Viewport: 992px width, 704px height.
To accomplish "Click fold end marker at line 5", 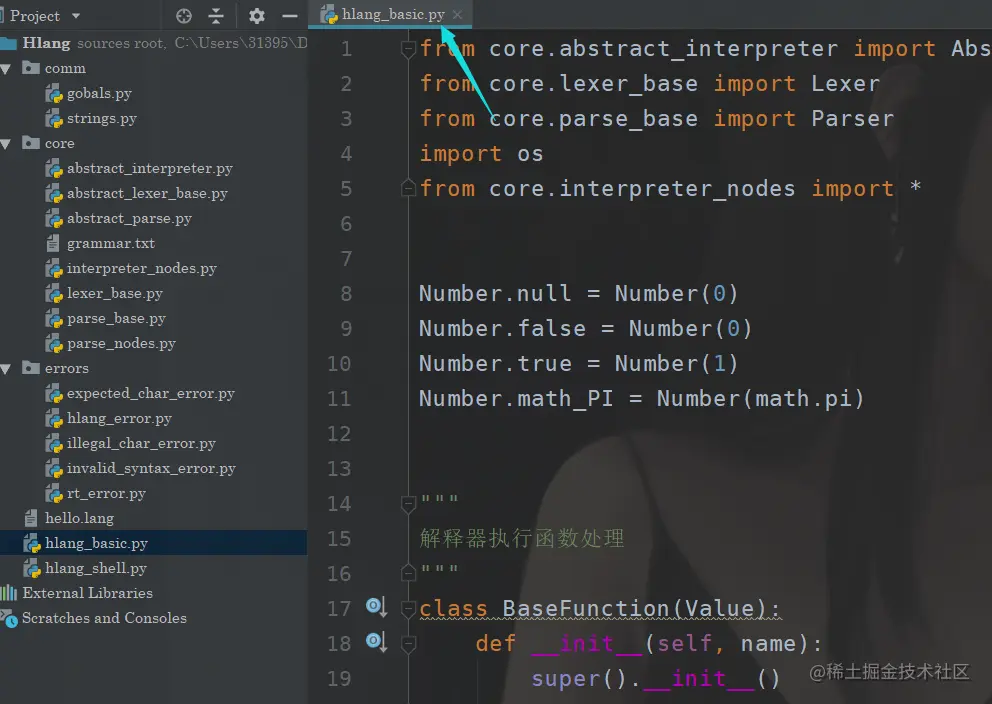I will point(408,188).
